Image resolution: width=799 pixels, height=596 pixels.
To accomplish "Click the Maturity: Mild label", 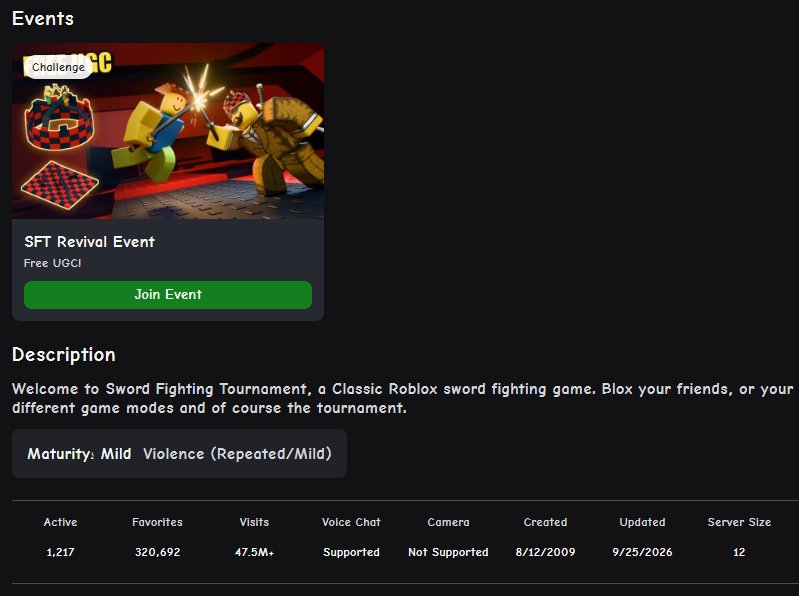I will [x=79, y=453].
